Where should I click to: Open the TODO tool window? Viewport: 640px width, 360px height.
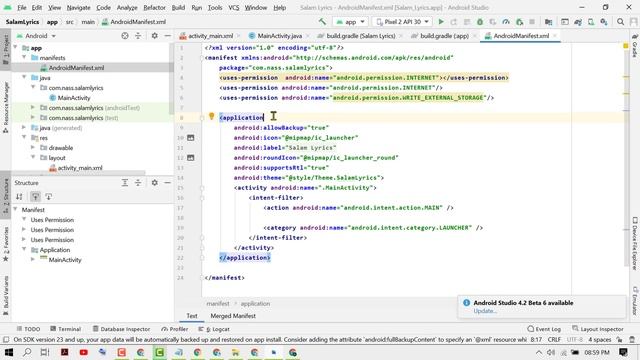28,329
